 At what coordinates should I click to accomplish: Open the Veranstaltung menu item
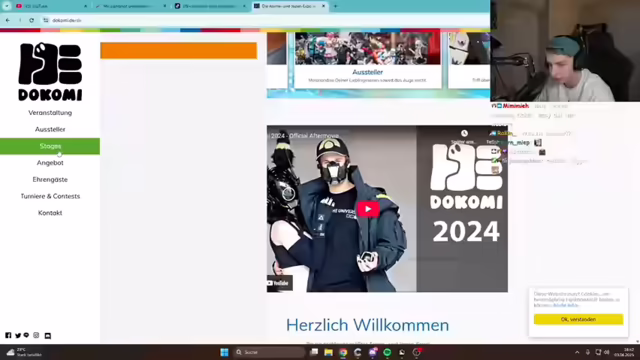click(x=50, y=113)
